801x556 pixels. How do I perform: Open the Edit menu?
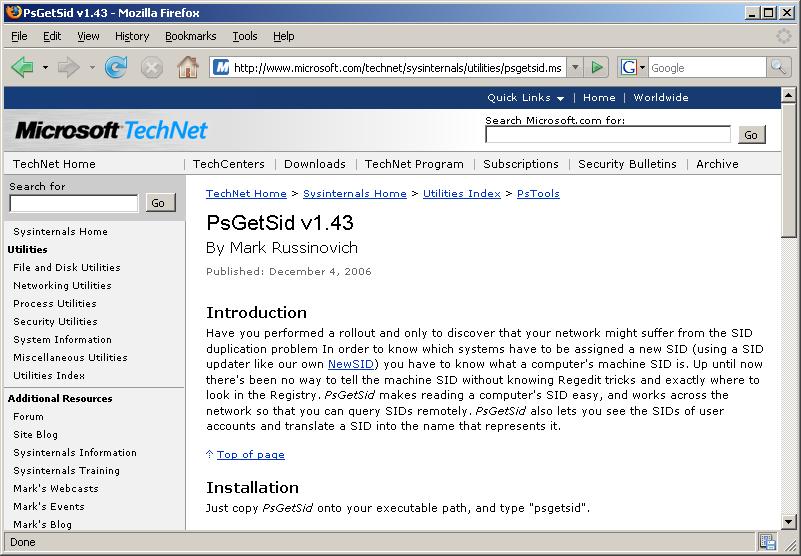coord(52,36)
